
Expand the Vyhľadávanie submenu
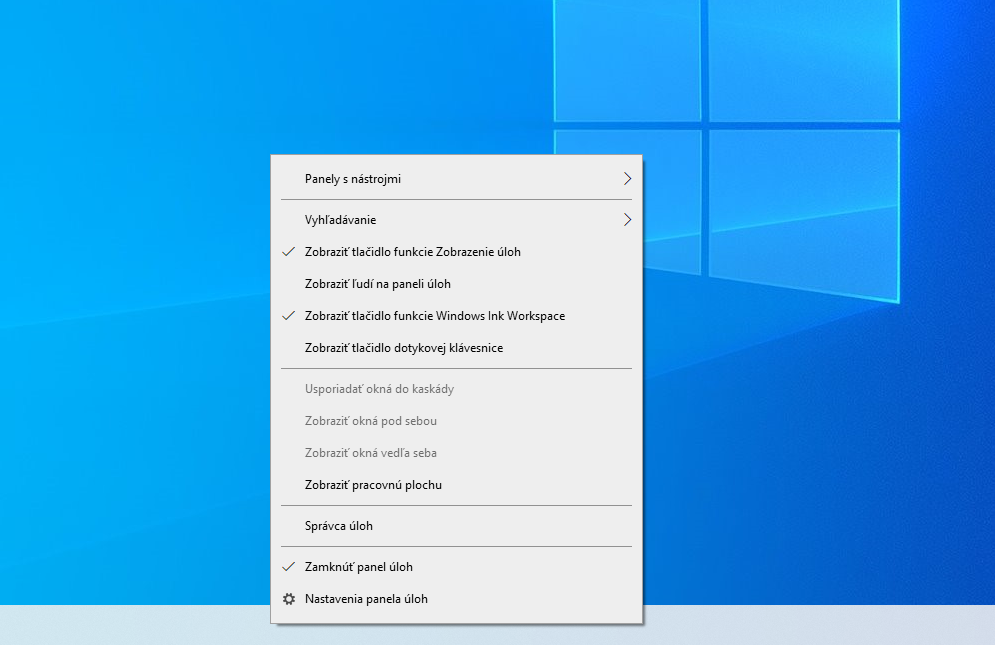click(456, 220)
